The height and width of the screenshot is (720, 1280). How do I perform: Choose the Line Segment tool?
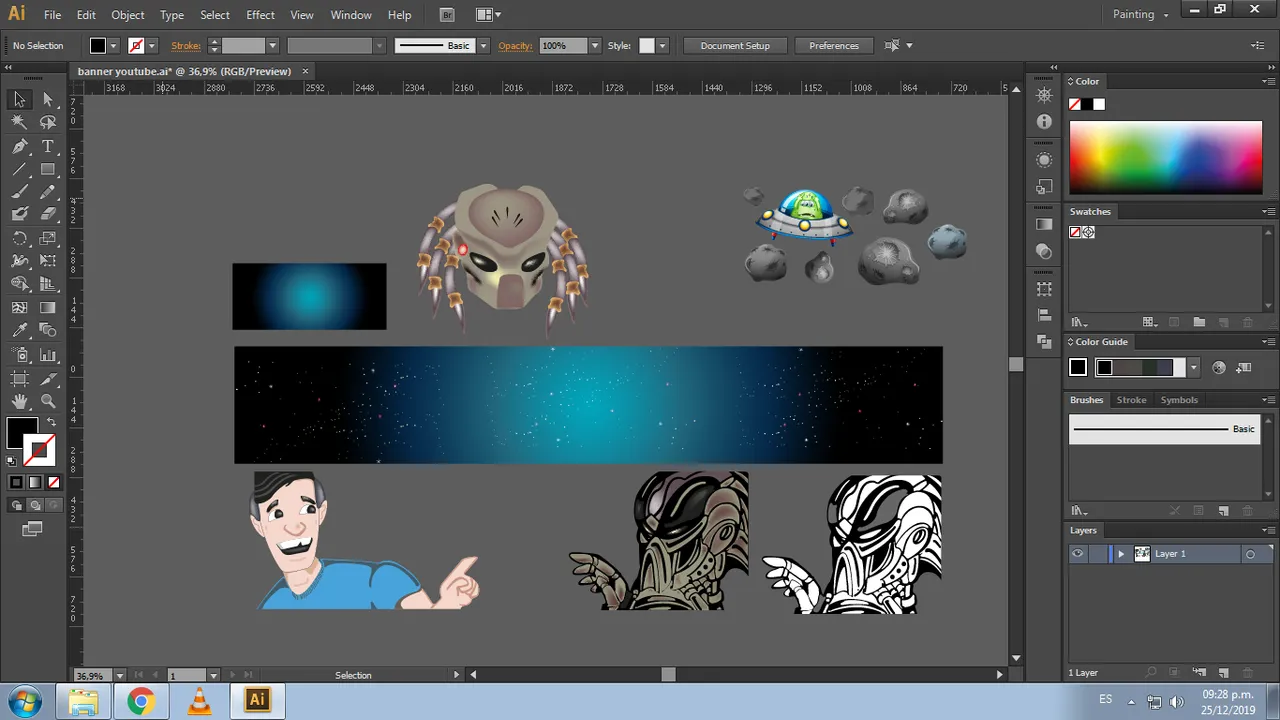pos(19,169)
